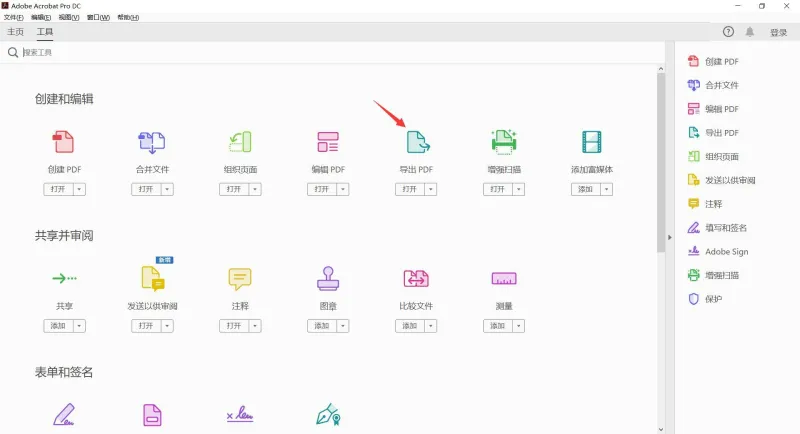Click the Fill & Sign pen icon under 表单和签名
The width and height of the screenshot is (800, 434).
tap(64, 415)
